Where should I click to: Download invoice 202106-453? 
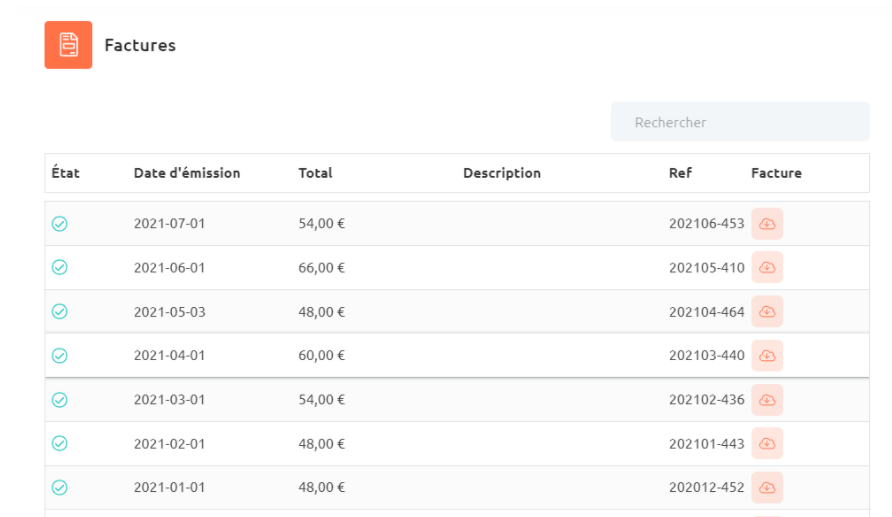767,224
